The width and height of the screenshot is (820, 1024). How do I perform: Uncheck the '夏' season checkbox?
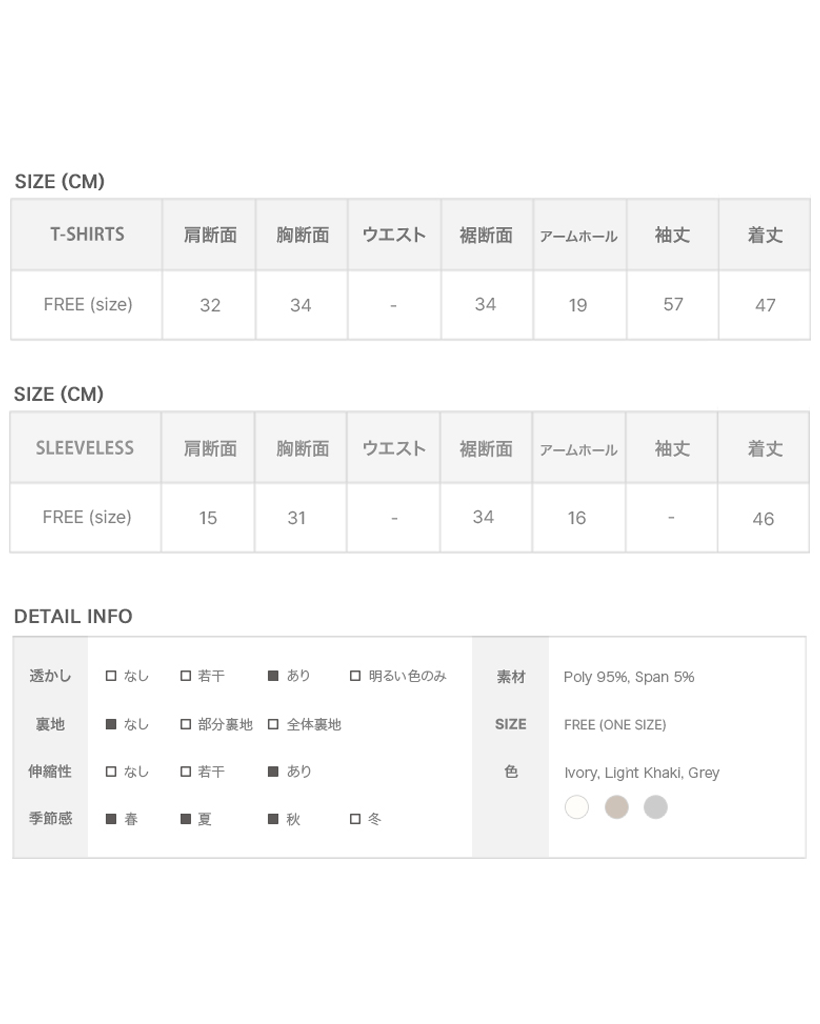(x=186, y=819)
